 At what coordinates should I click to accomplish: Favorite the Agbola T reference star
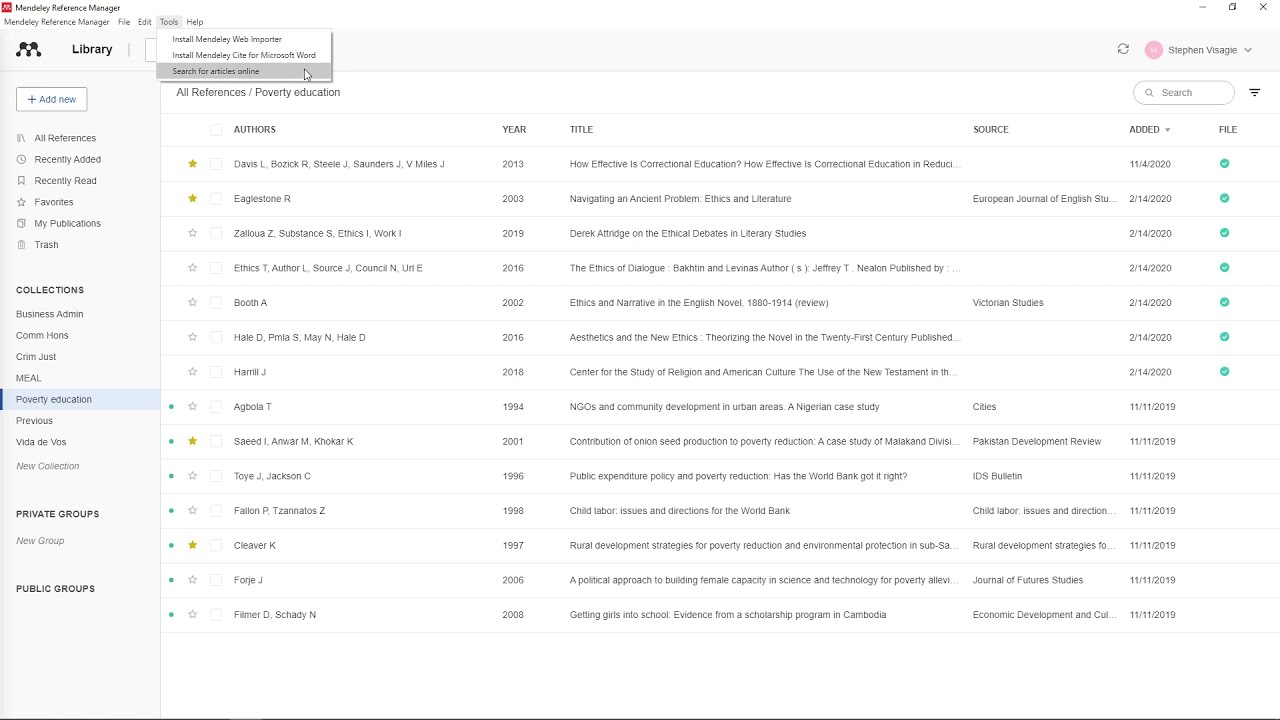tap(193, 406)
